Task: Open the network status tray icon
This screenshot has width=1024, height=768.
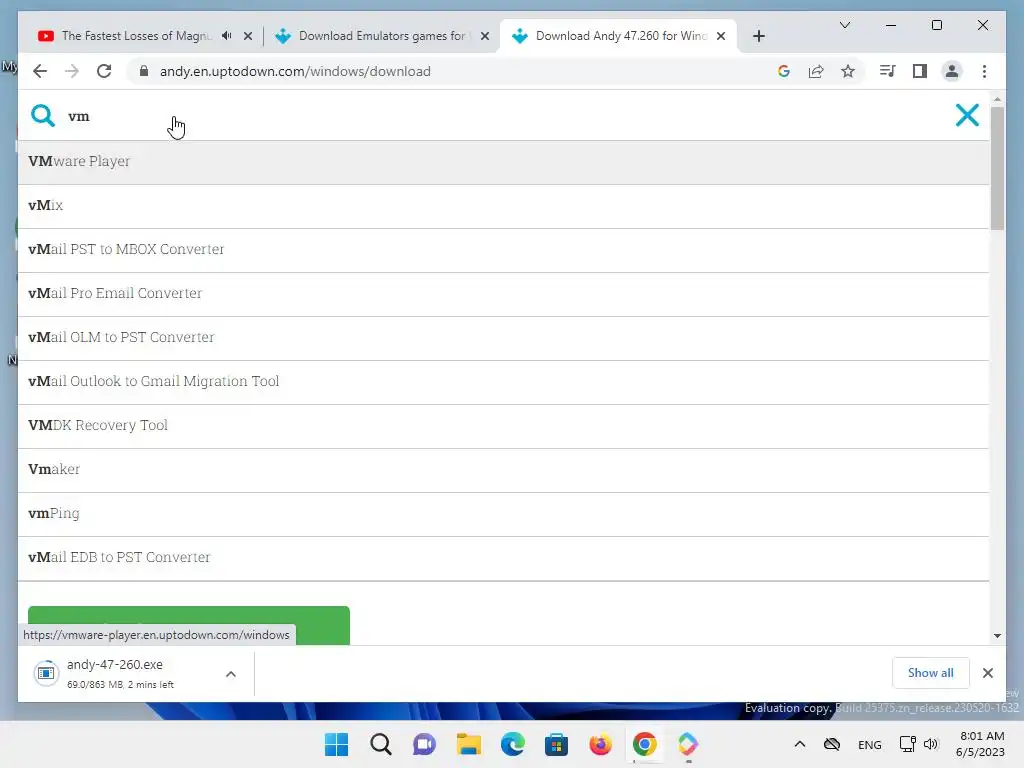Action: point(907,744)
